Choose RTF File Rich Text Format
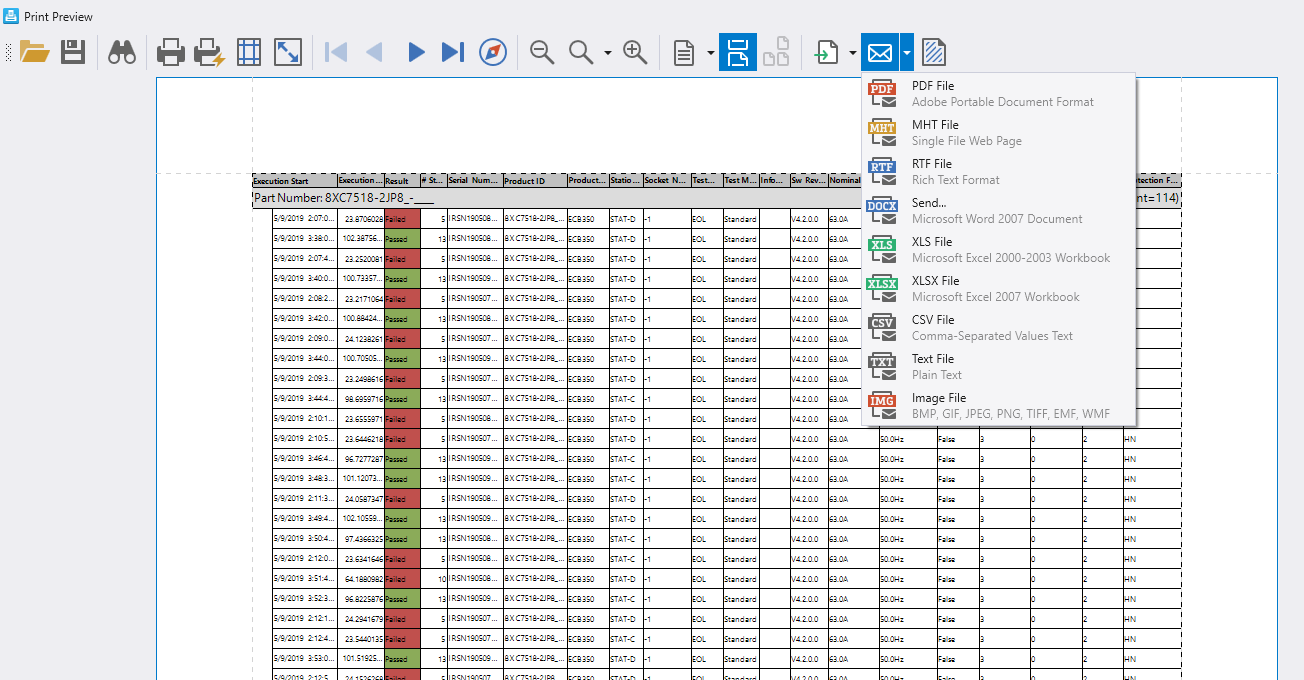This screenshot has width=1304, height=680. click(x=998, y=172)
